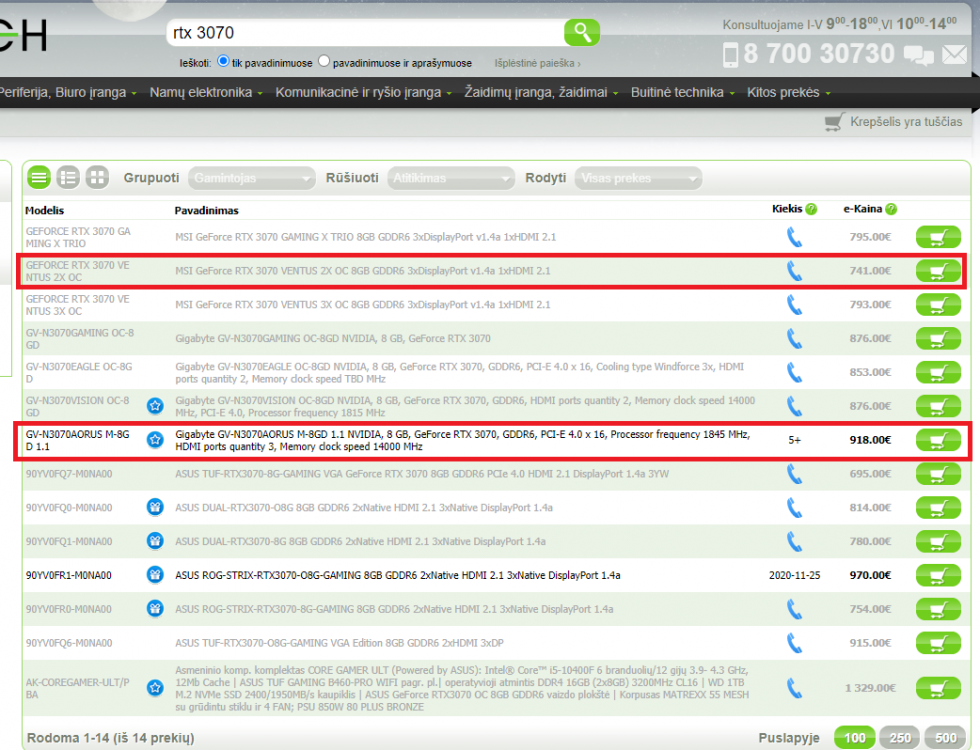Image resolution: width=980 pixels, height=750 pixels.
Task: Open the Rodyti Visas prekes dropdown
Action: (638, 178)
